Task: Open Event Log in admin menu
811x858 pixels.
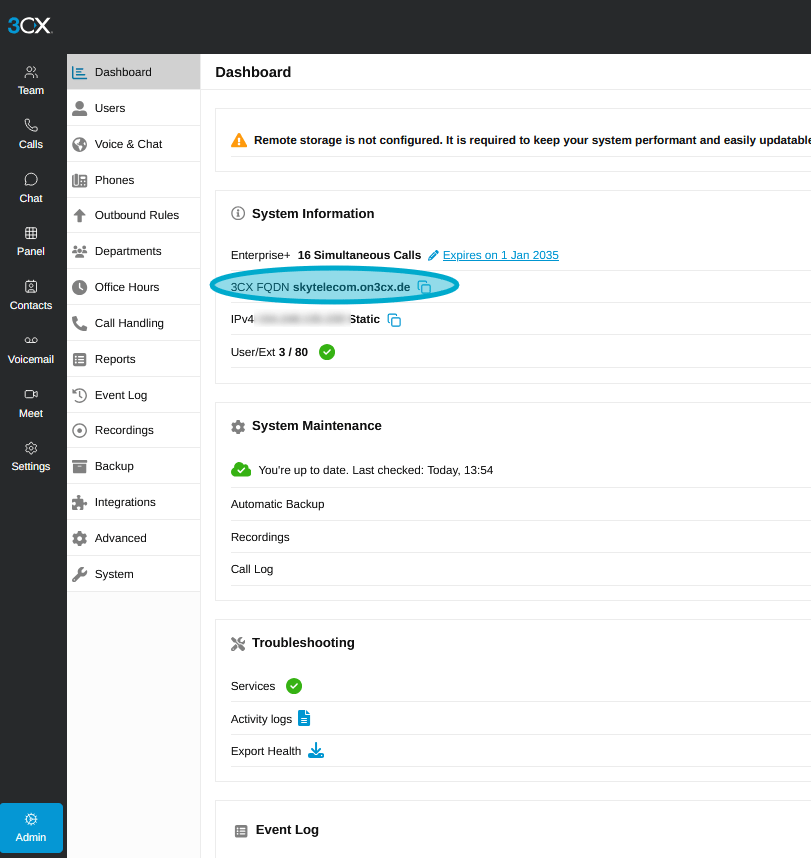Action: [x=134, y=395]
